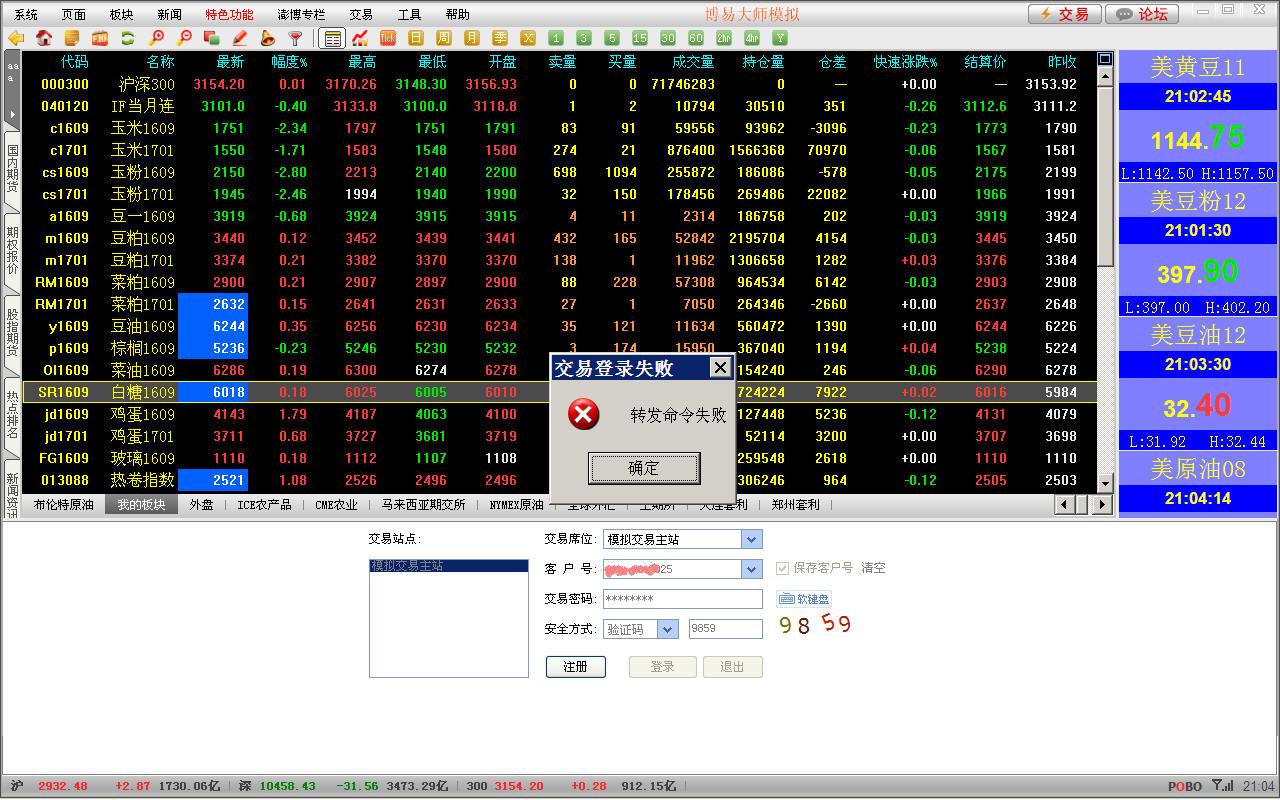Expand the 交易席位 dropdown
Screen dimensions: 1280x800
coord(751,539)
